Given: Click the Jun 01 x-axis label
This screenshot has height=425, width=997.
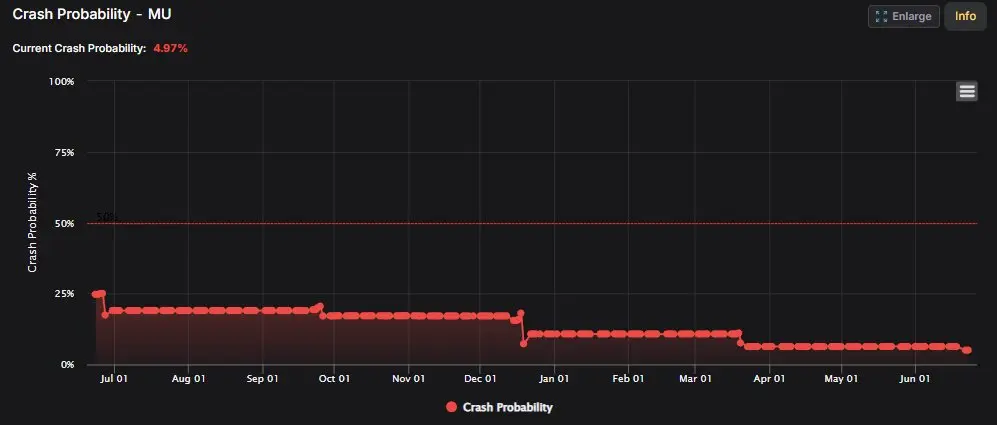Looking at the screenshot, I should [915, 379].
